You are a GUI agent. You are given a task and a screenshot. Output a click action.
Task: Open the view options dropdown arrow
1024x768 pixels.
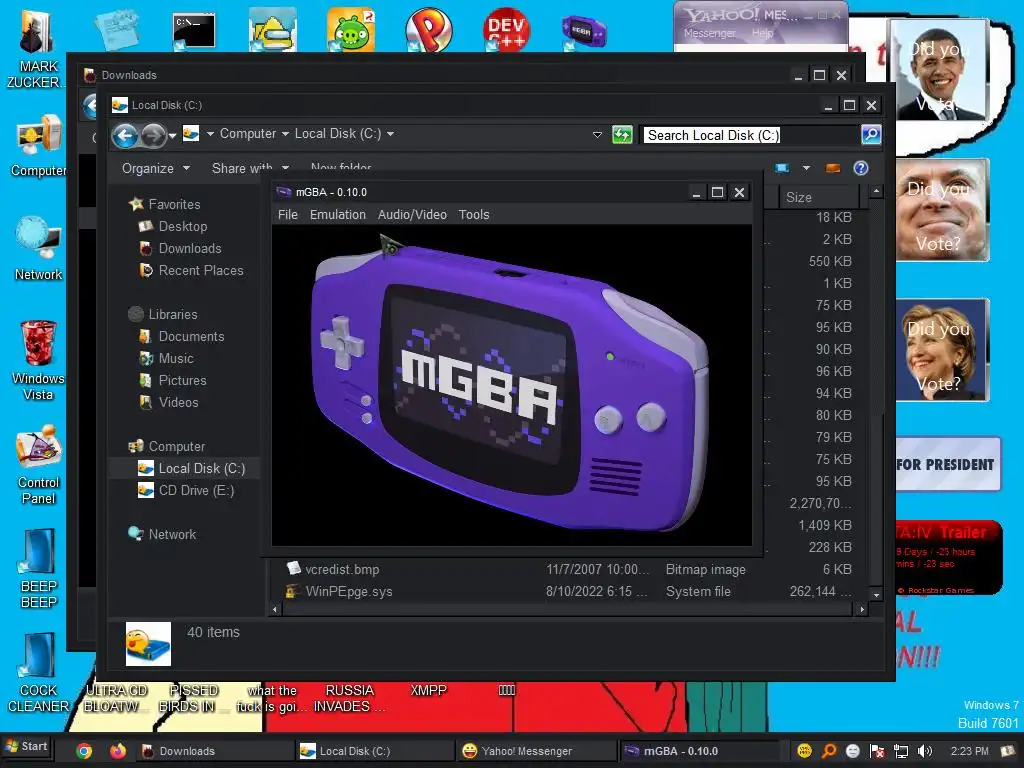[806, 168]
